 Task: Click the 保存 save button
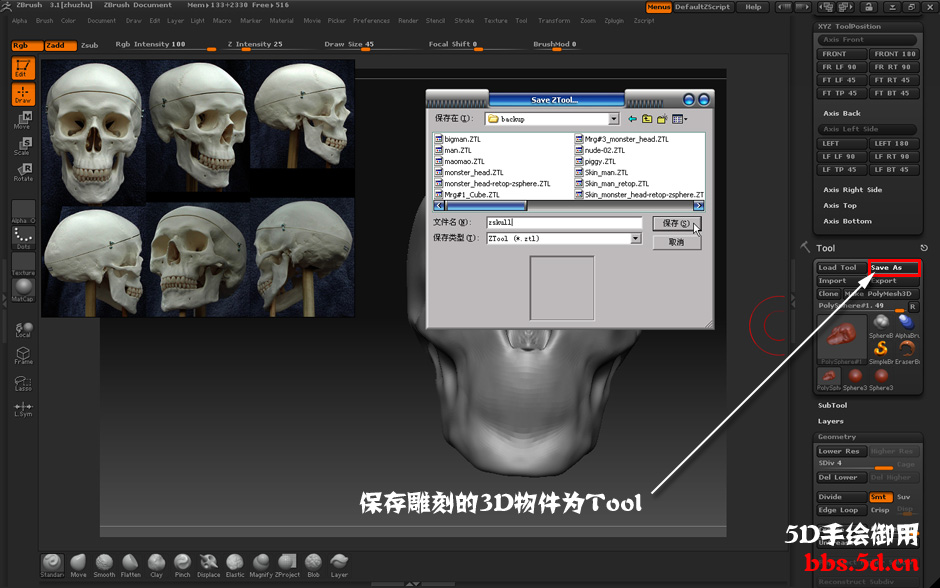(676, 223)
